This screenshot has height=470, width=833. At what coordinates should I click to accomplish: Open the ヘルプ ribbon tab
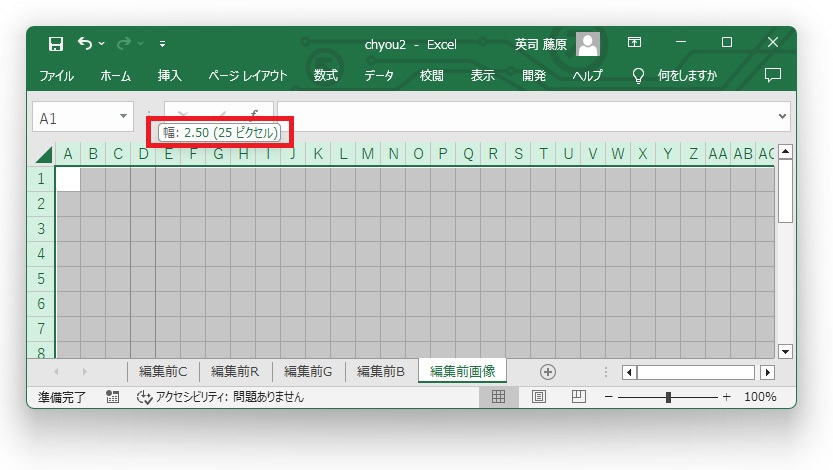coord(588,75)
